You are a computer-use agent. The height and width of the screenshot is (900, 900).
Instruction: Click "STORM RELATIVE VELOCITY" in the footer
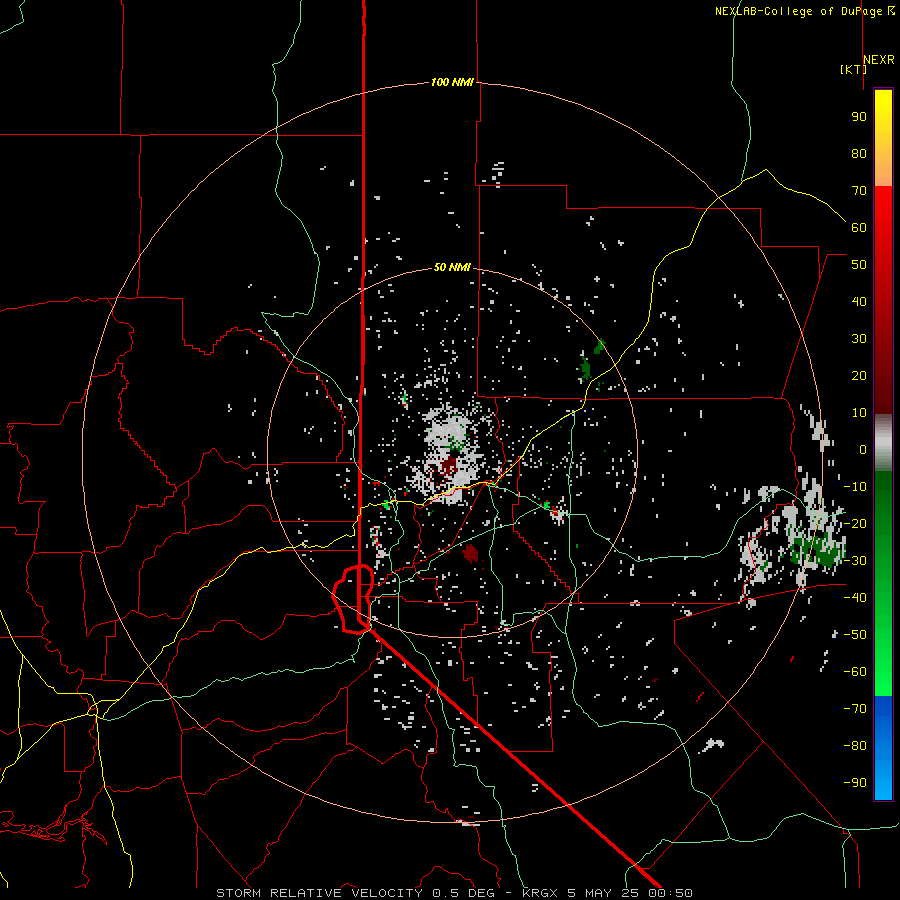319,893
